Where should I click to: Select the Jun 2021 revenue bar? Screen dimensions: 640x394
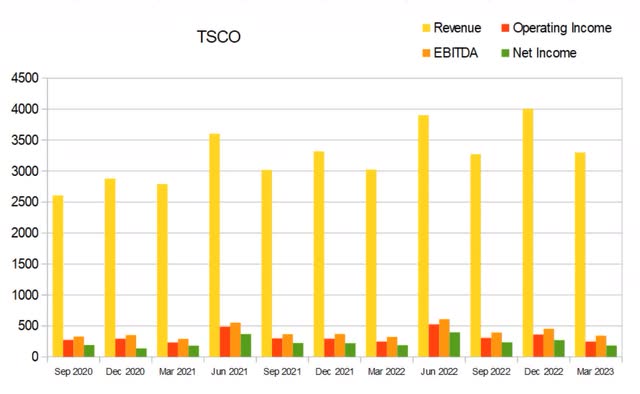[215, 245]
